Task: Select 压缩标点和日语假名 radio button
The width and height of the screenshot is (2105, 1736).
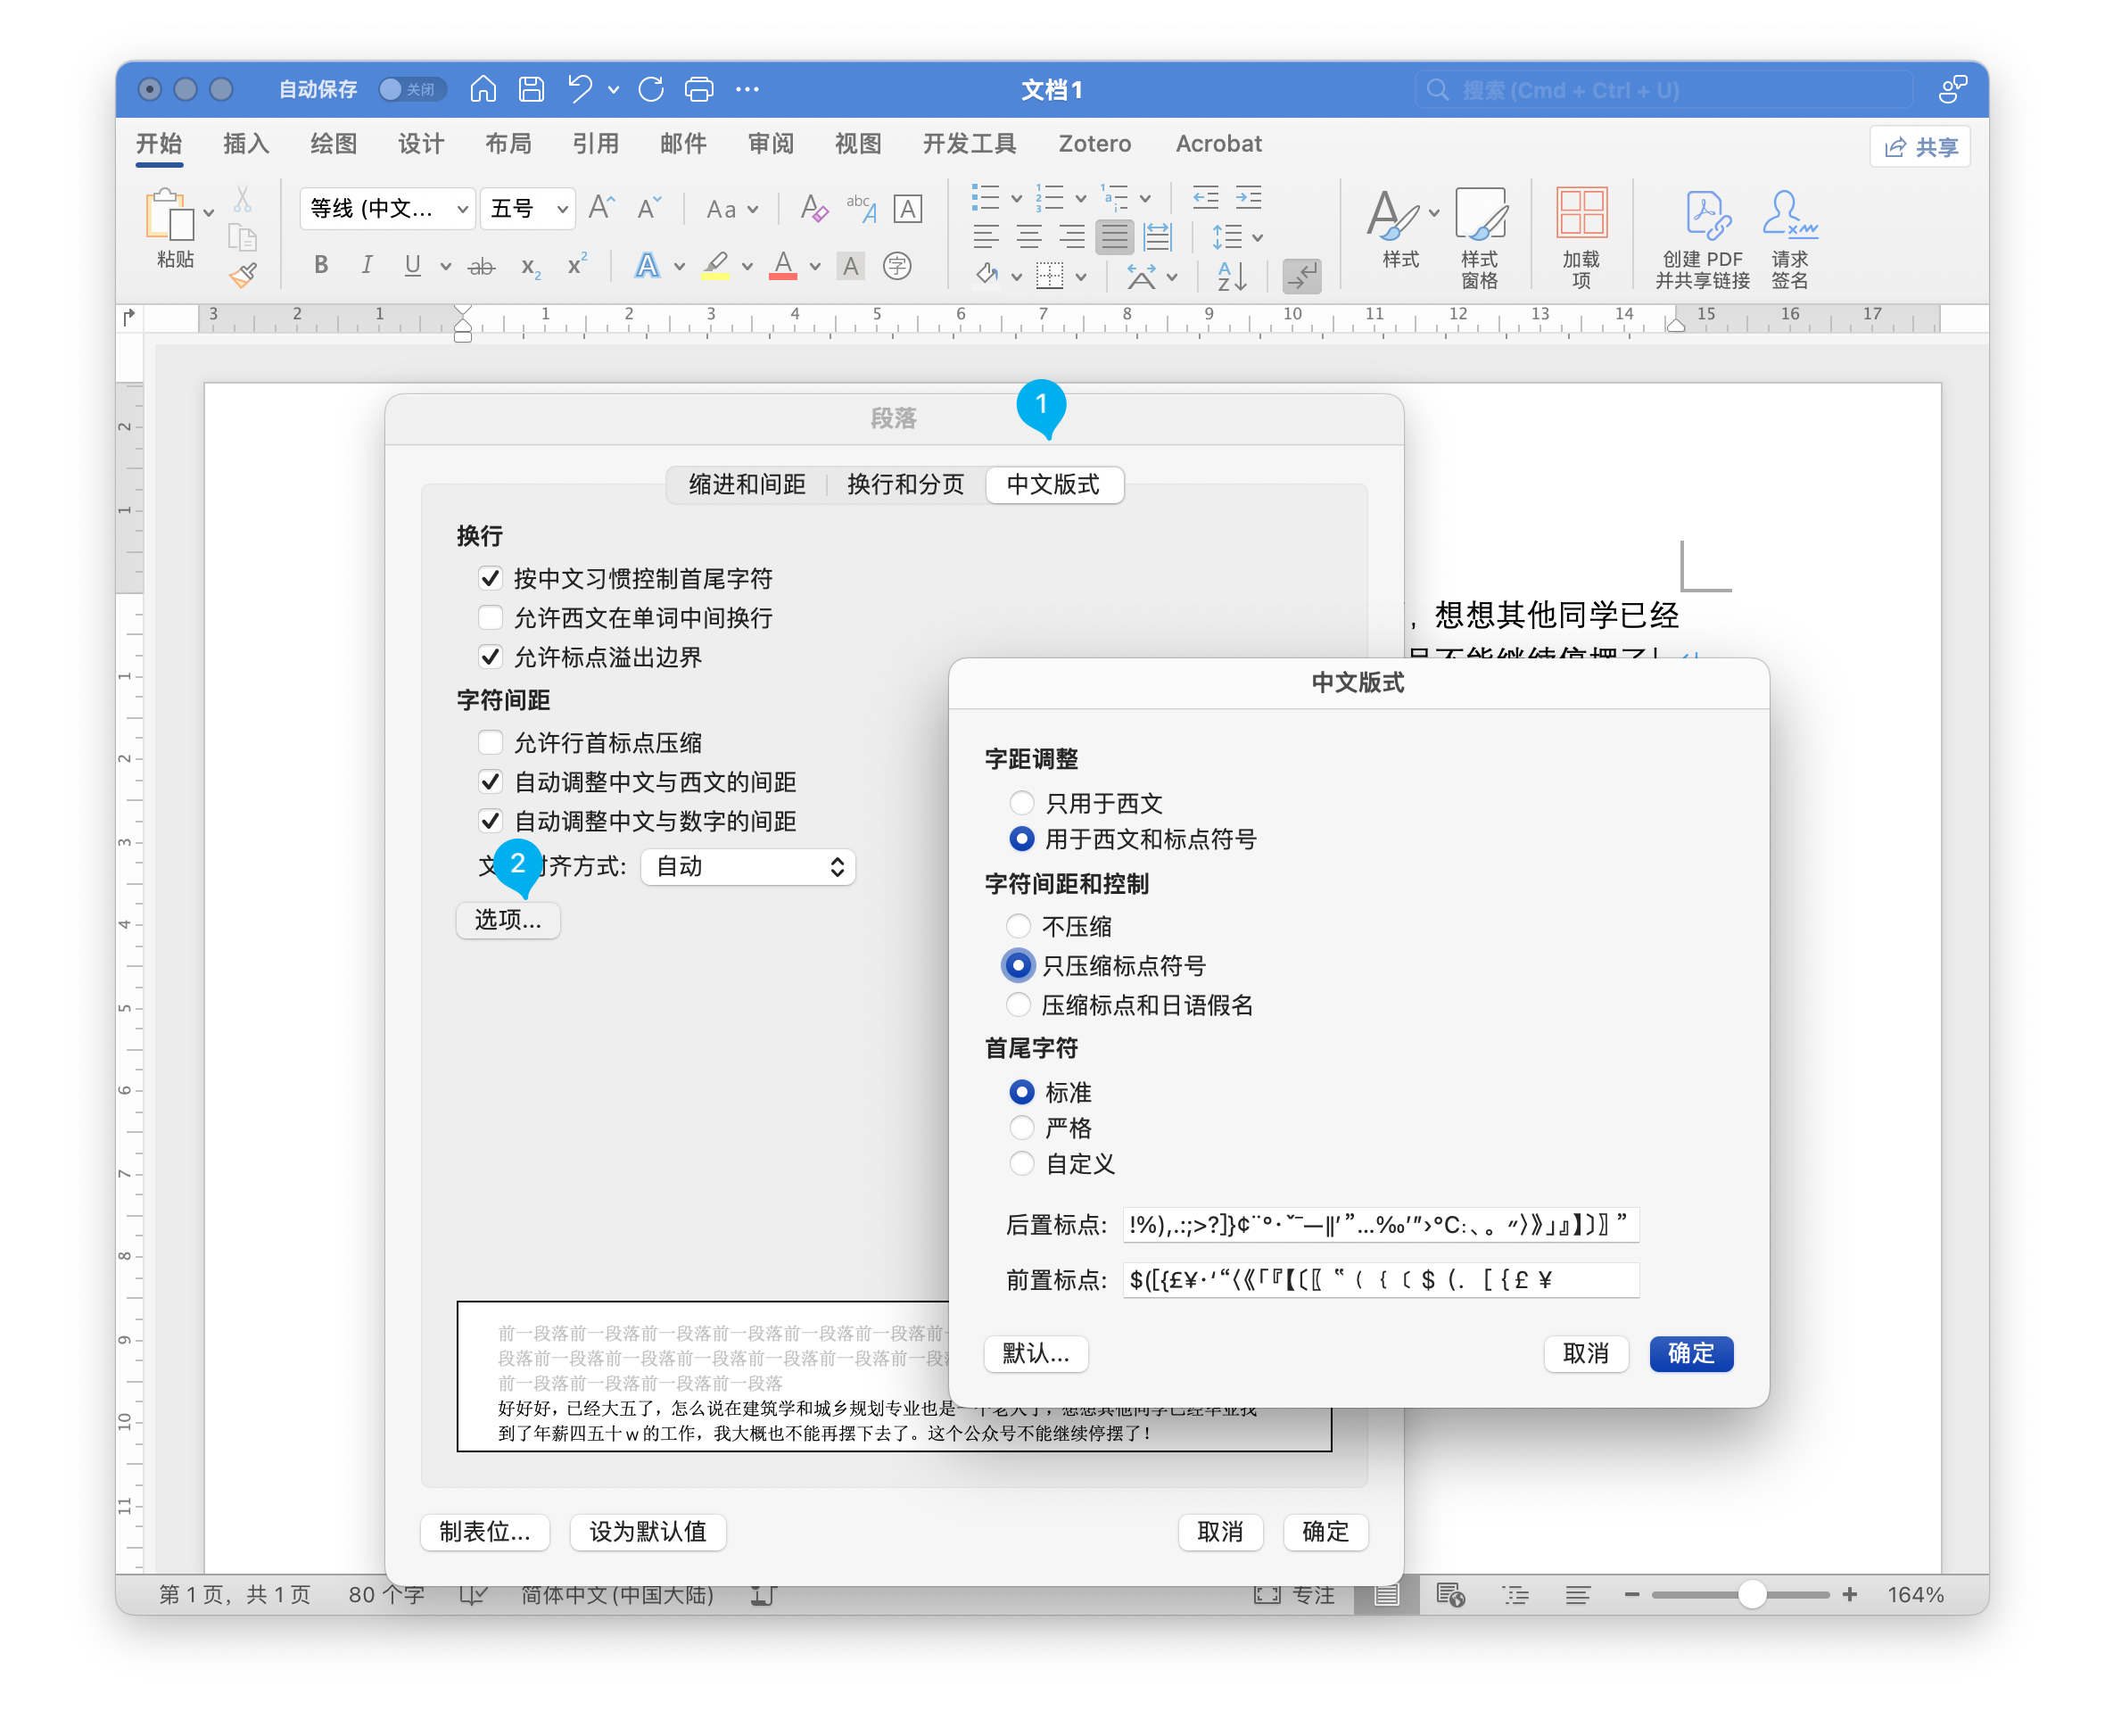Action: click(x=1018, y=1005)
